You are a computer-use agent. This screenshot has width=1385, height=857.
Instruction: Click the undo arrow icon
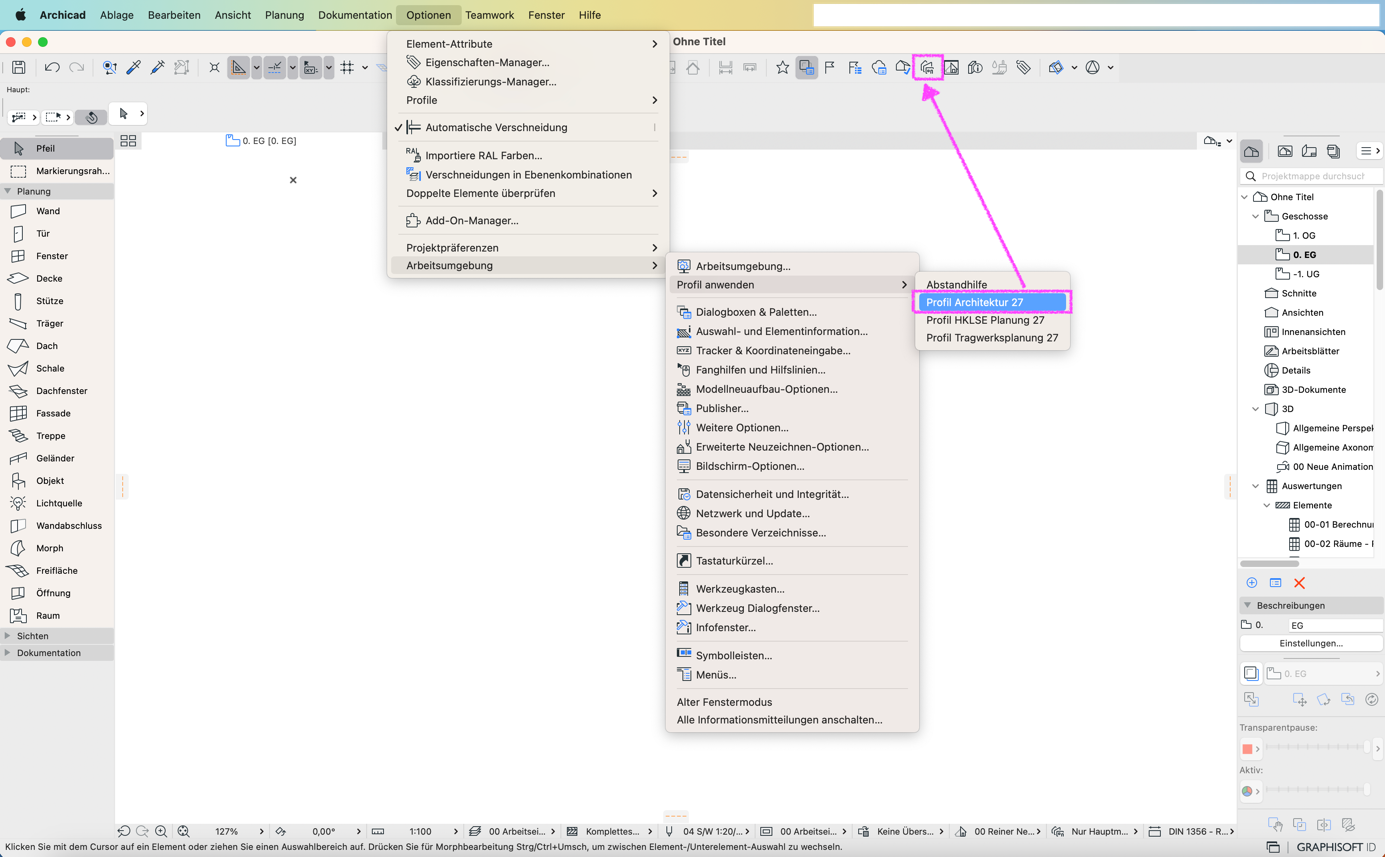pyautogui.click(x=52, y=67)
